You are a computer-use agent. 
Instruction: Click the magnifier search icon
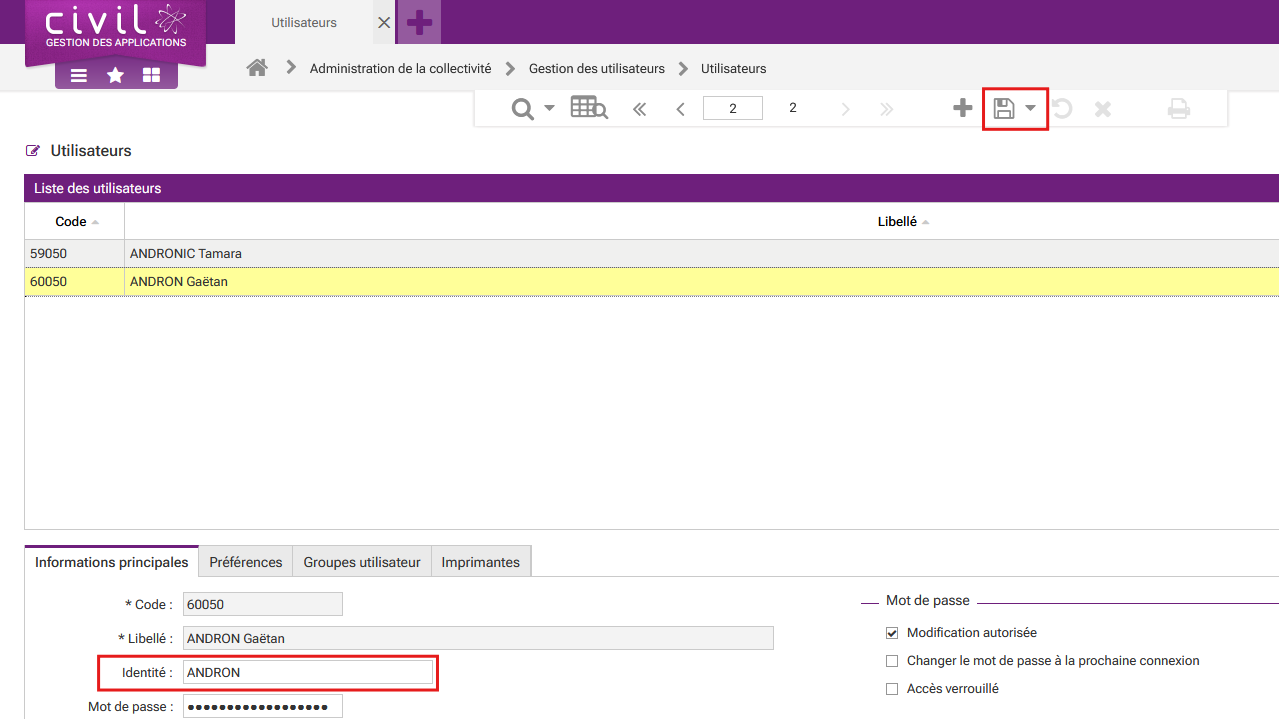pyautogui.click(x=522, y=109)
